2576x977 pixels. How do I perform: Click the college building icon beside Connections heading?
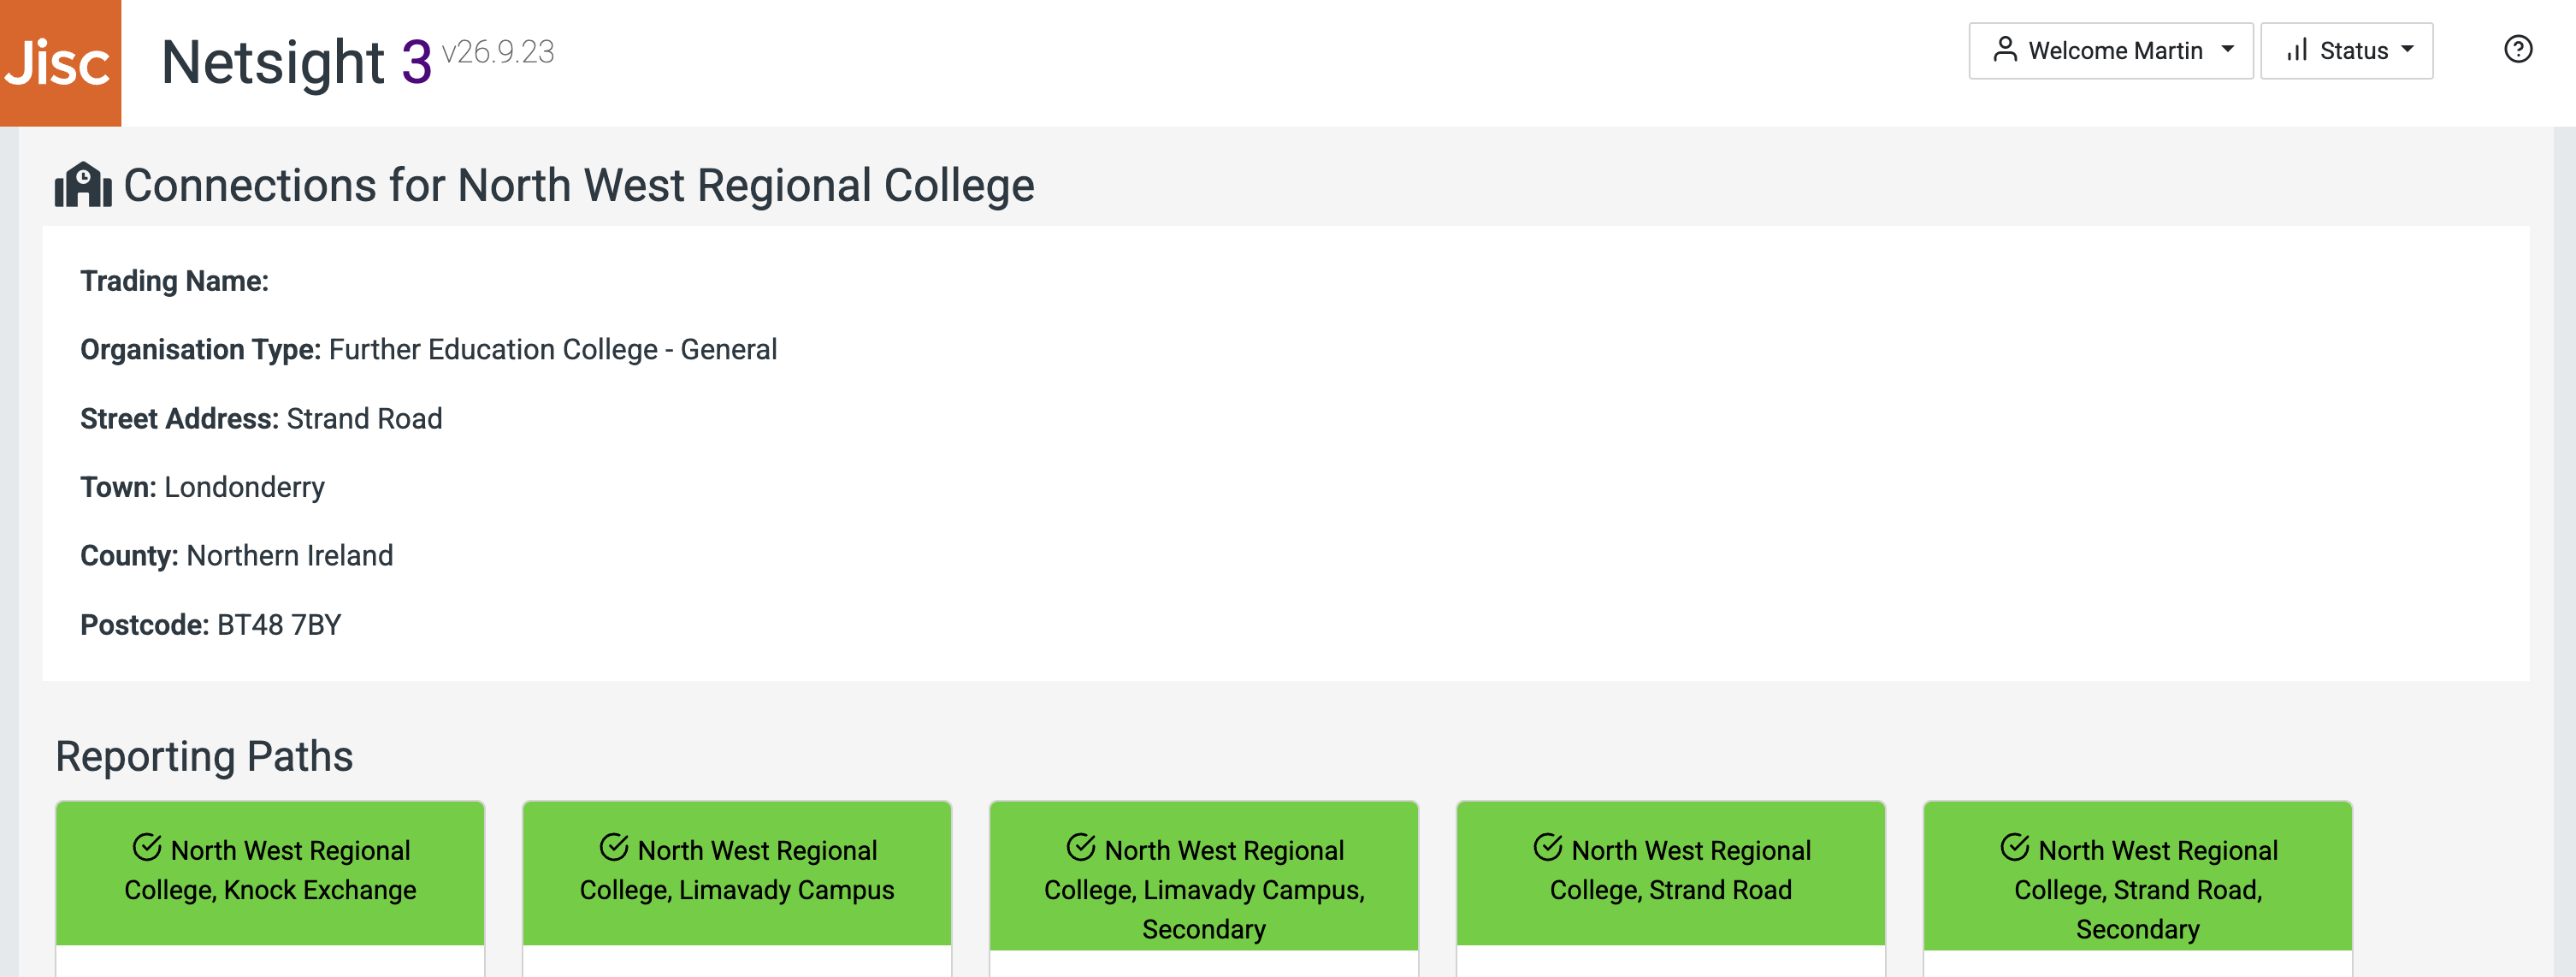tap(83, 185)
